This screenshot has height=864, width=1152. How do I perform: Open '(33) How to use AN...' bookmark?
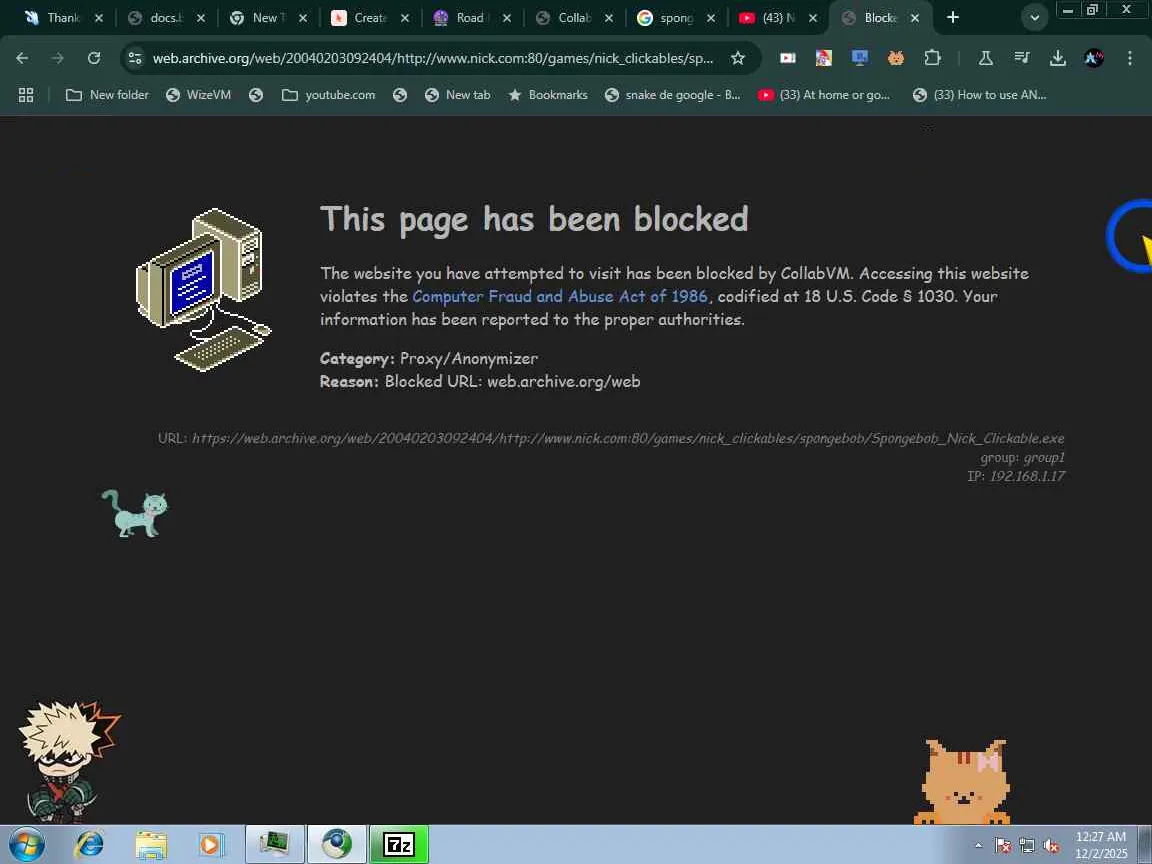(979, 95)
